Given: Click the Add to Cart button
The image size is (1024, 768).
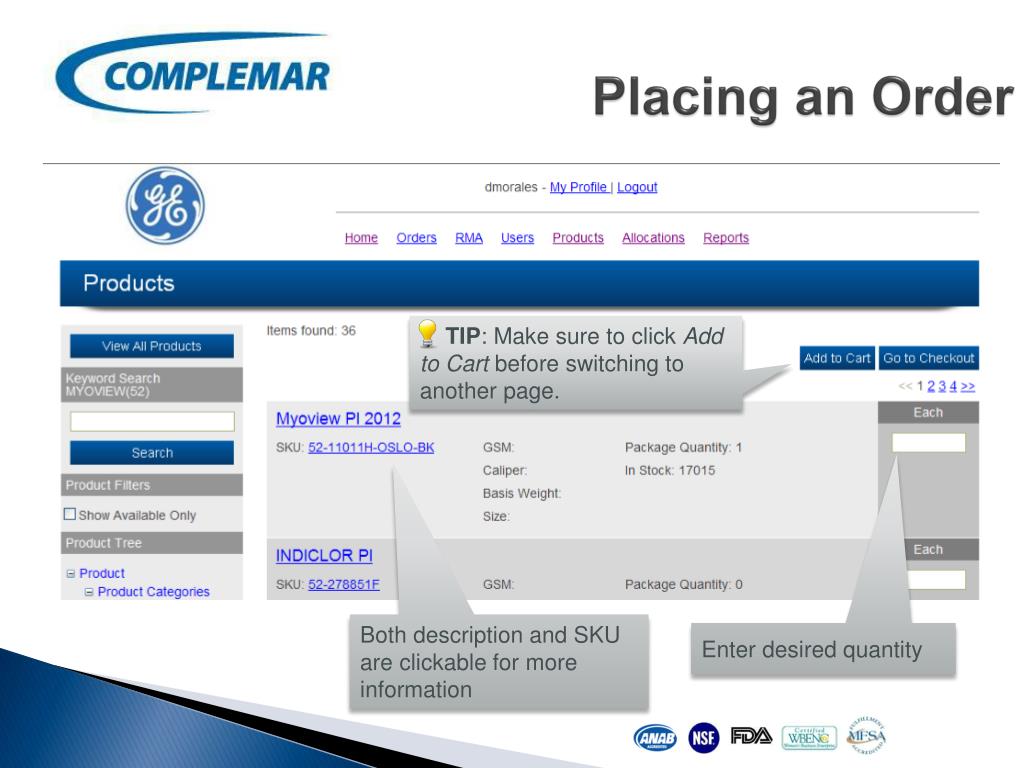Looking at the screenshot, I should tap(837, 358).
